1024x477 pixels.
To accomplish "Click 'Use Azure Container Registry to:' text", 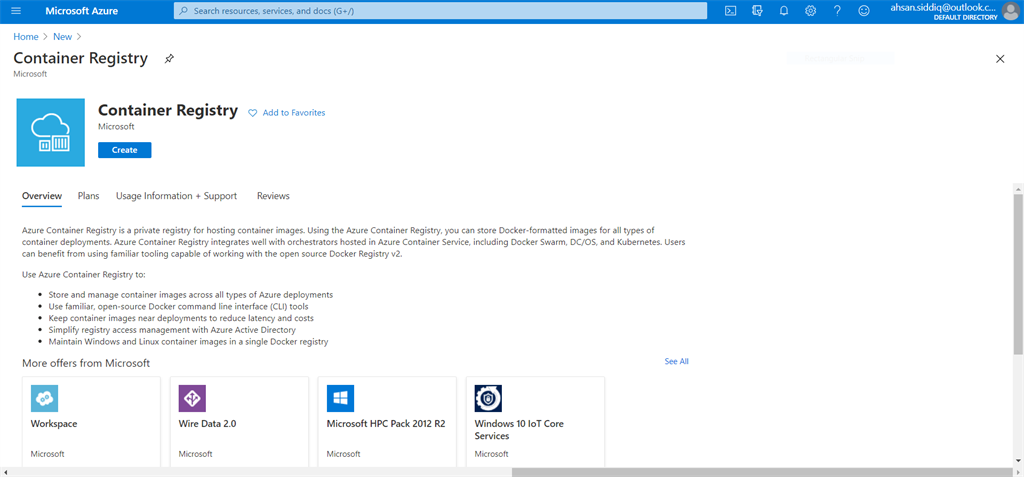I will (x=84, y=274).
